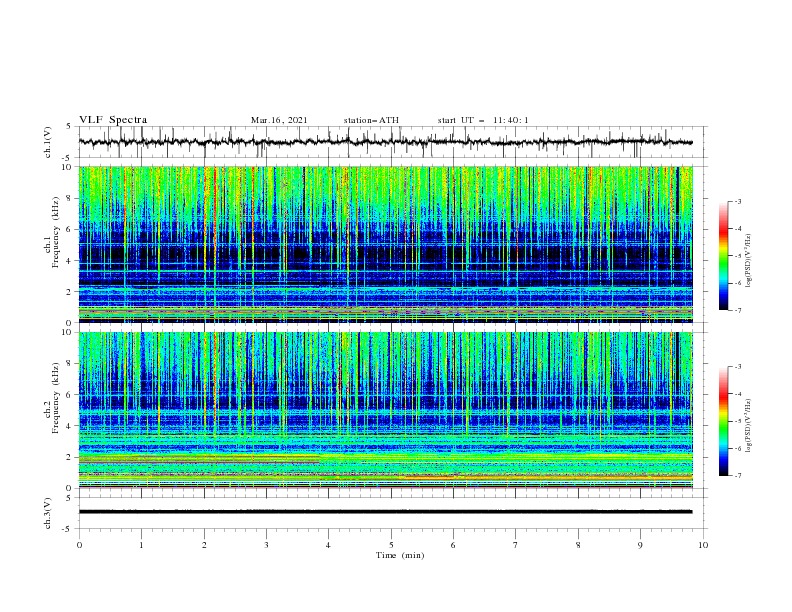The height and width of the screenshot is (612, 792).
Task: Click the ch.1 "Frequency (kHz)" axis label
Action: click(56, 233)
